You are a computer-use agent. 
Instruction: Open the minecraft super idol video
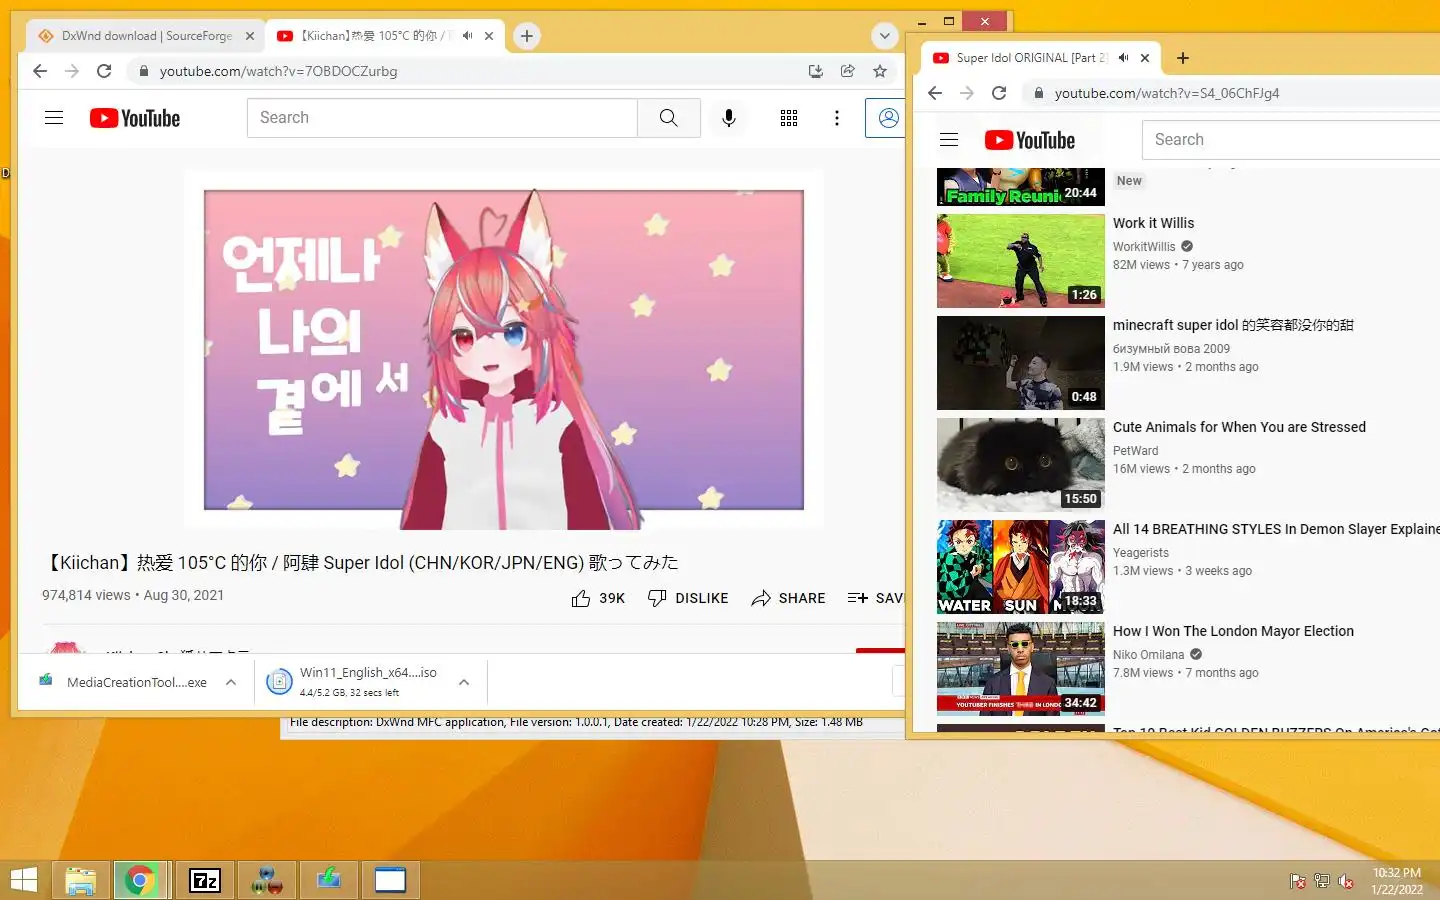[1233, 325]
